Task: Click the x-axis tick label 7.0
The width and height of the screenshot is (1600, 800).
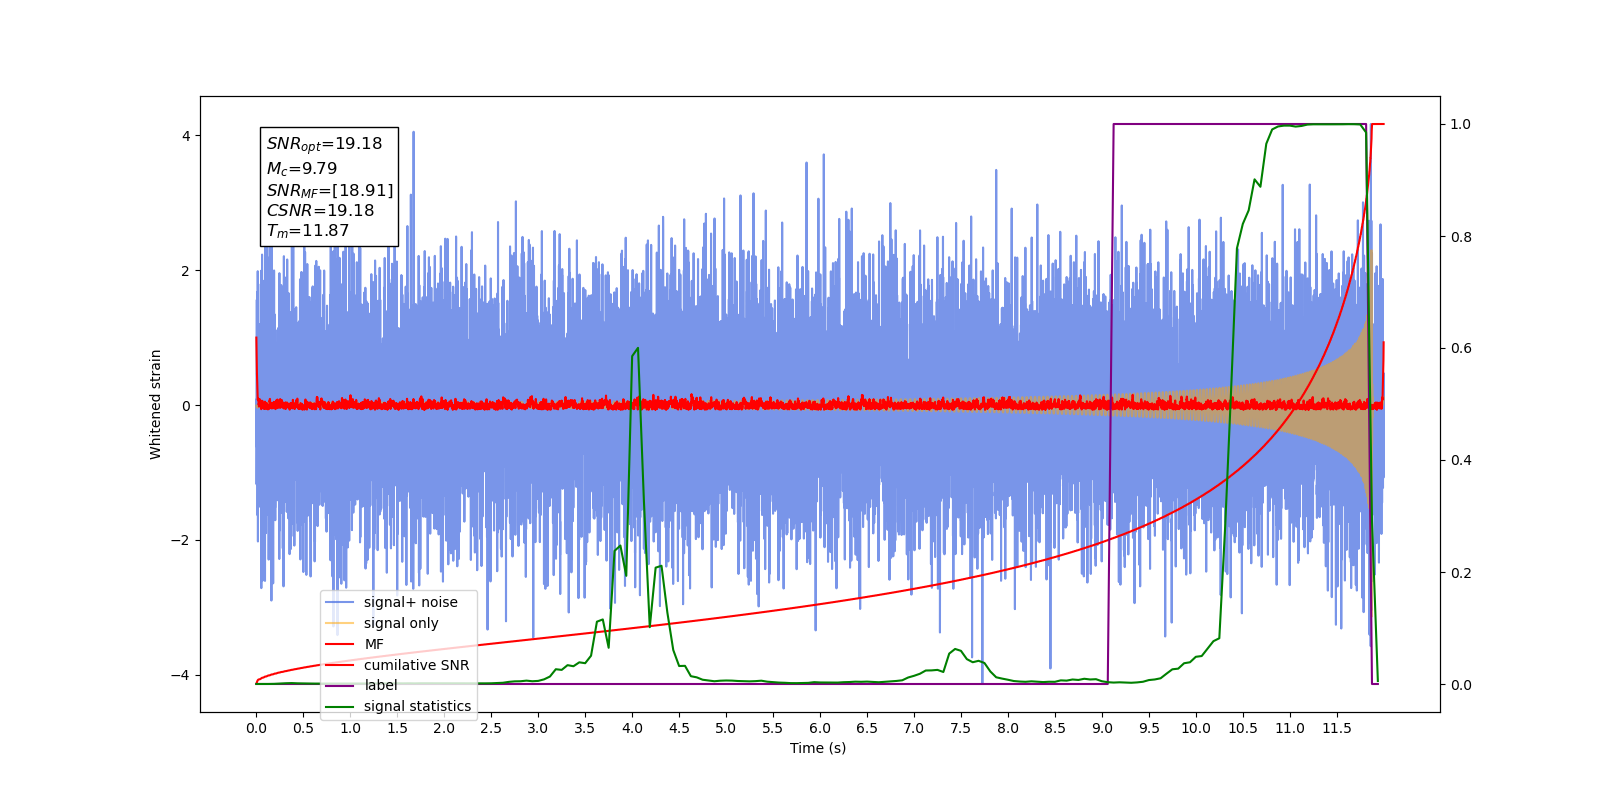Action: click(914, 728)
